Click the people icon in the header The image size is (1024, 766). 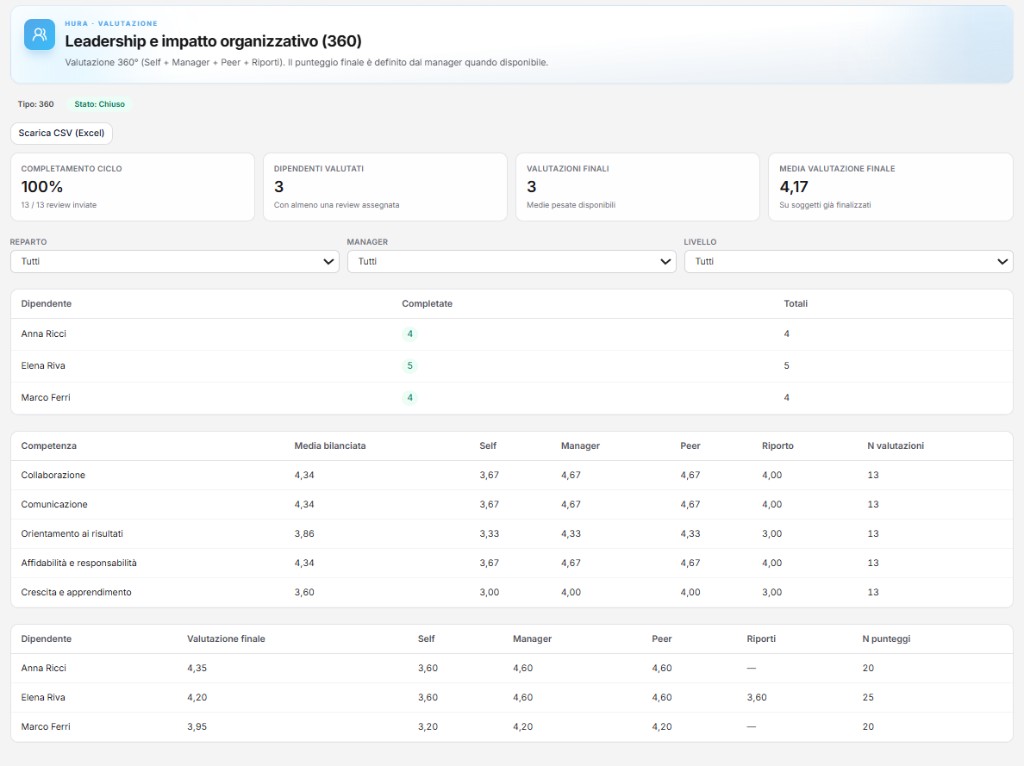point(40,34)
